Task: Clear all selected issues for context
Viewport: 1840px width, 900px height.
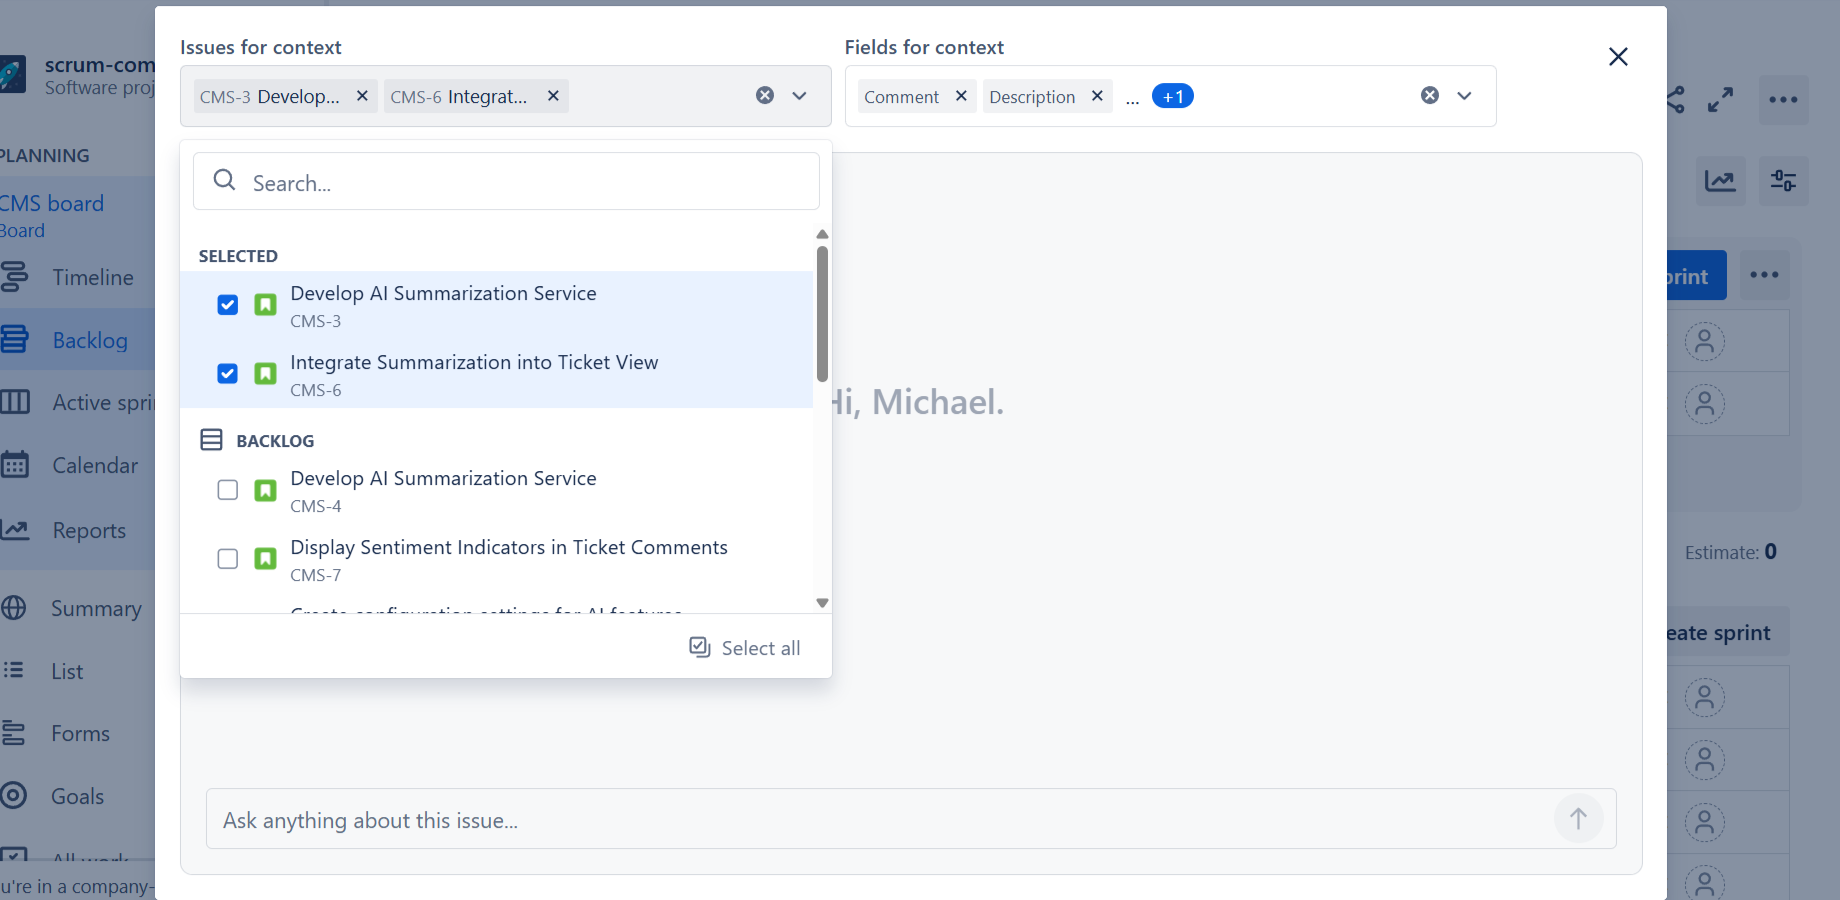Action: click(x=765, y=96)
